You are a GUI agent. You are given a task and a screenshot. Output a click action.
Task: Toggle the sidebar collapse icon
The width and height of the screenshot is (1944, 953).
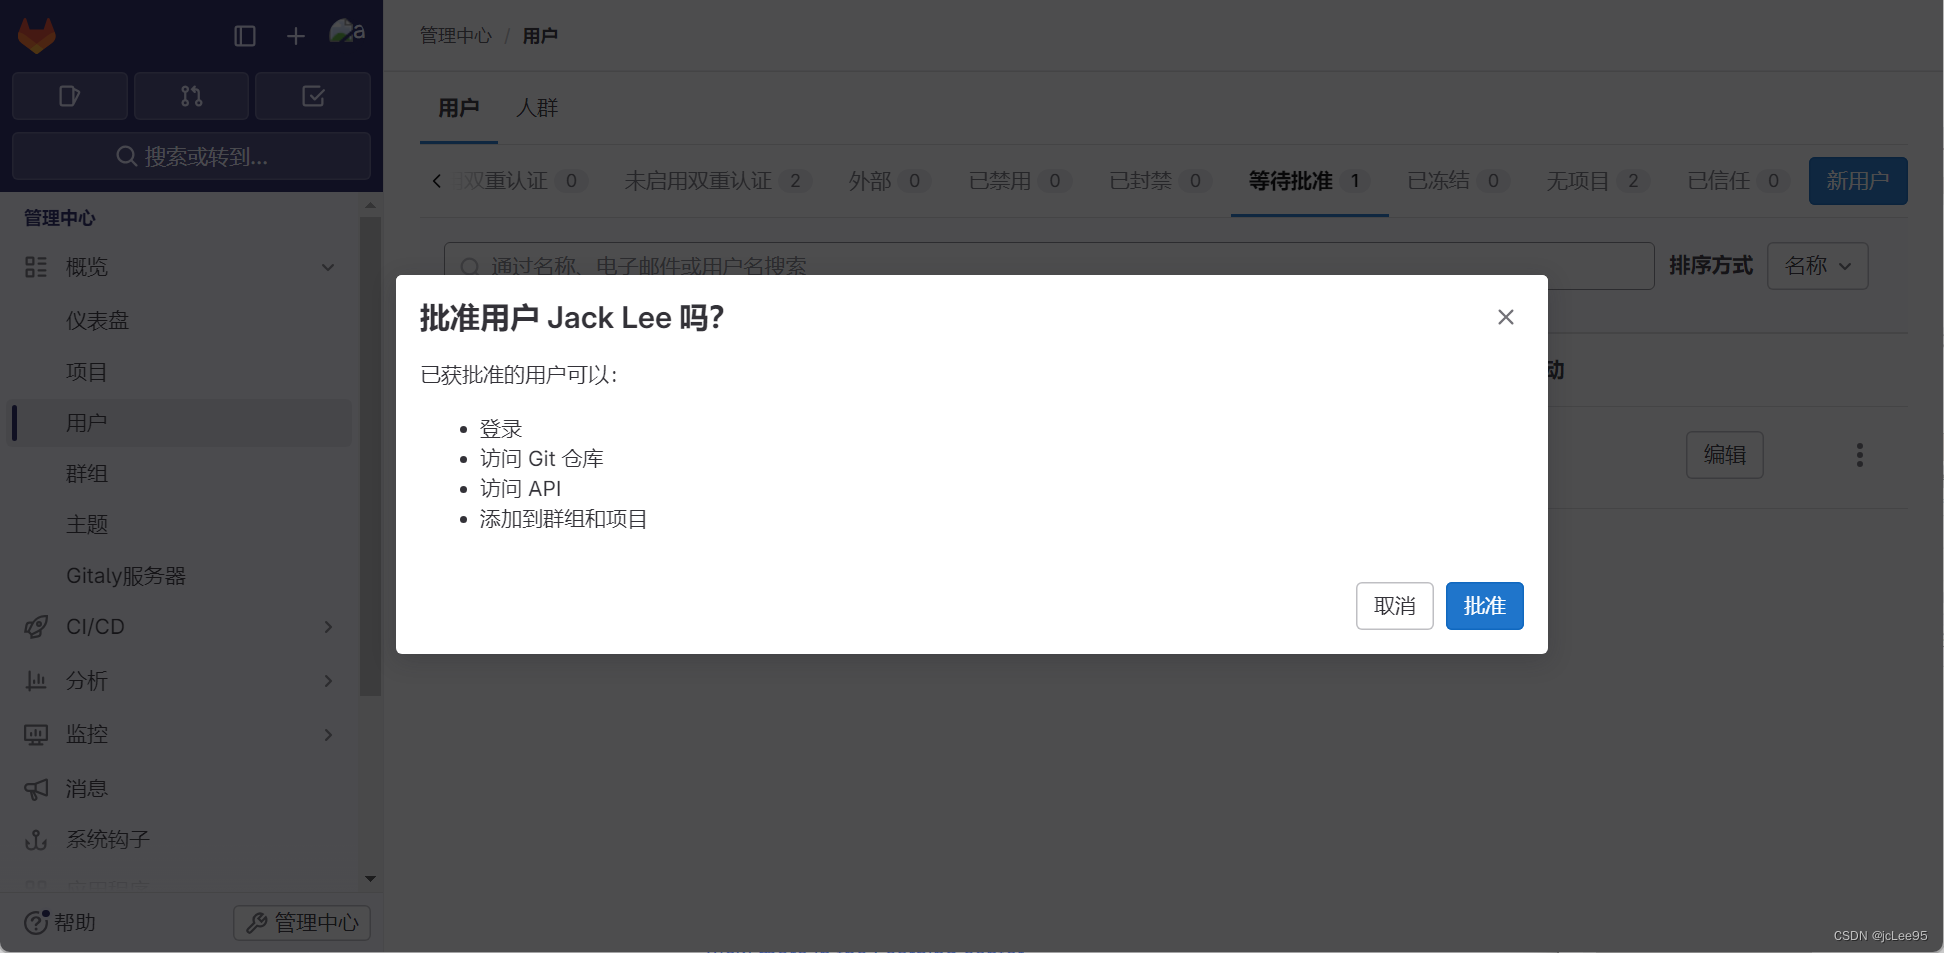coord(245,36)
